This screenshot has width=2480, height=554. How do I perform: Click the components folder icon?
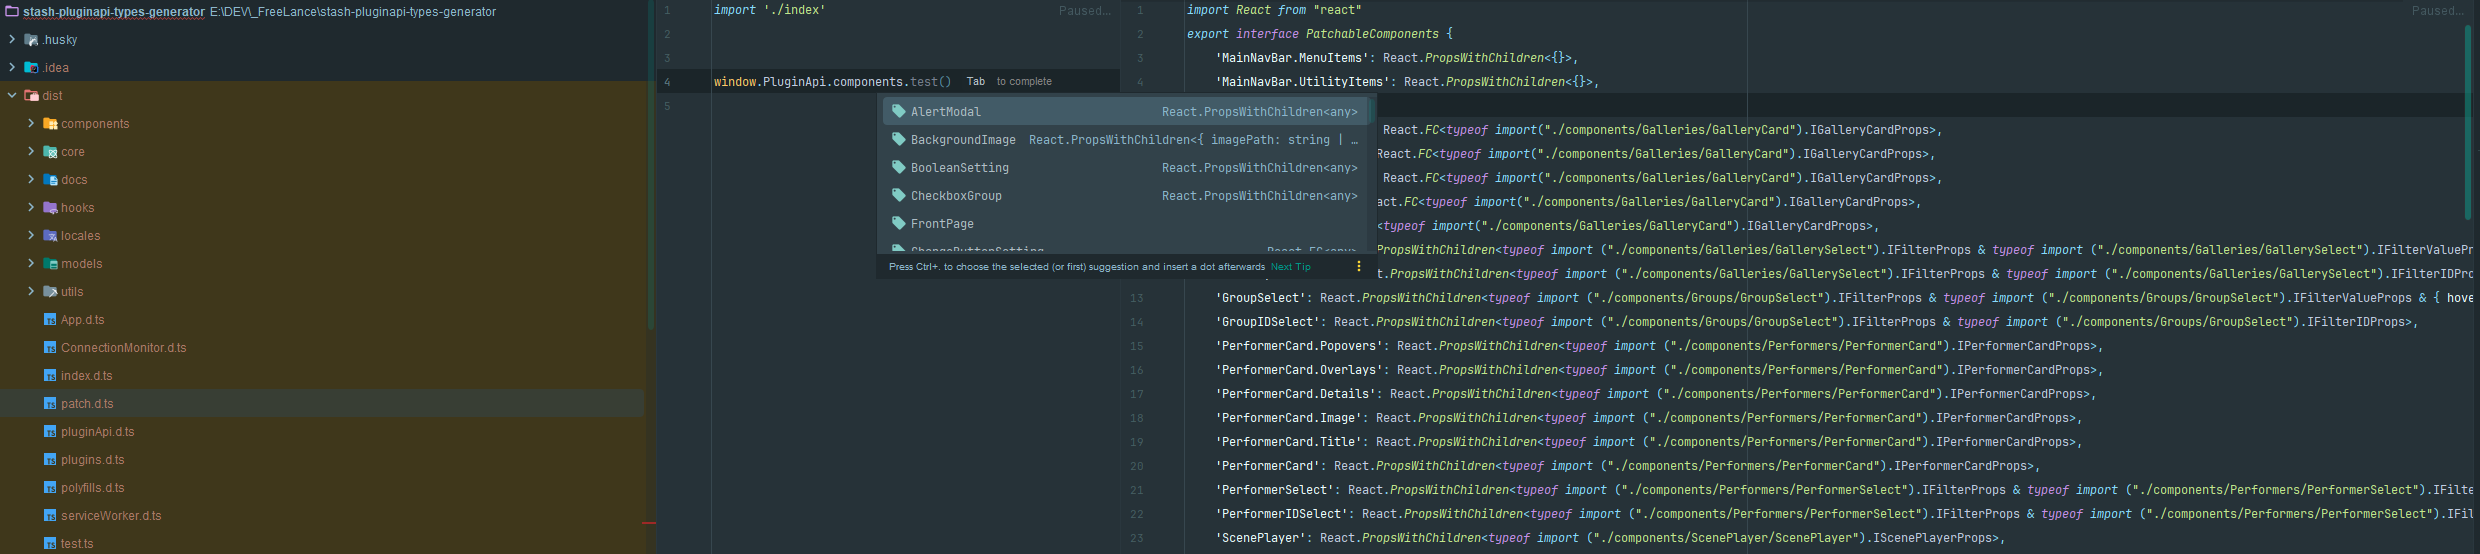(50, 124)
